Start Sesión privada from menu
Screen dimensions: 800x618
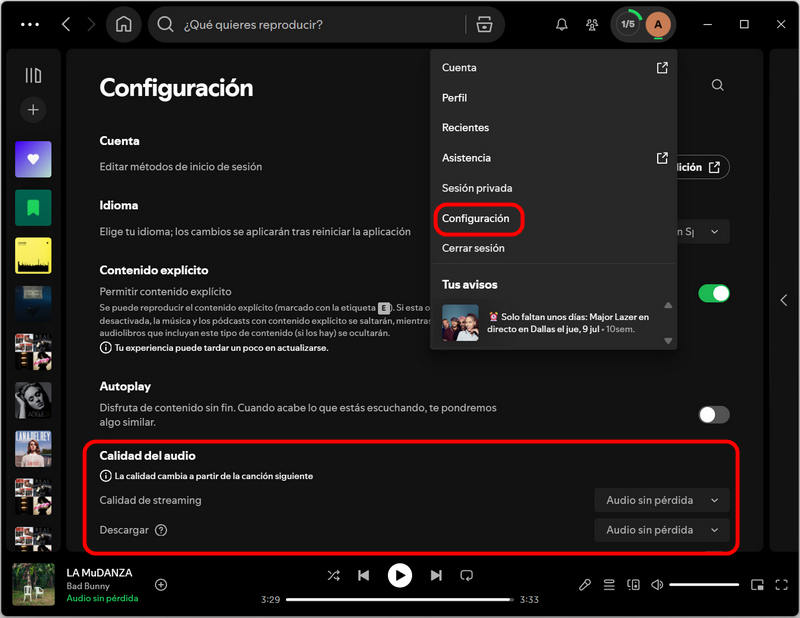(x=554, y=188)
